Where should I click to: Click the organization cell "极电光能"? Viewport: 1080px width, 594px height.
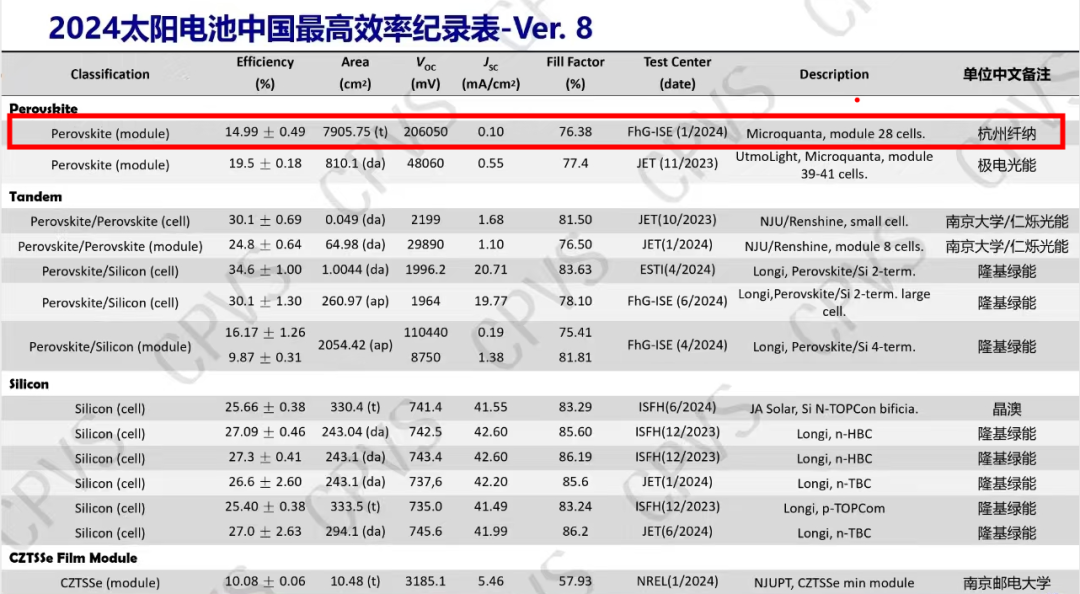tap(1006, 165)
